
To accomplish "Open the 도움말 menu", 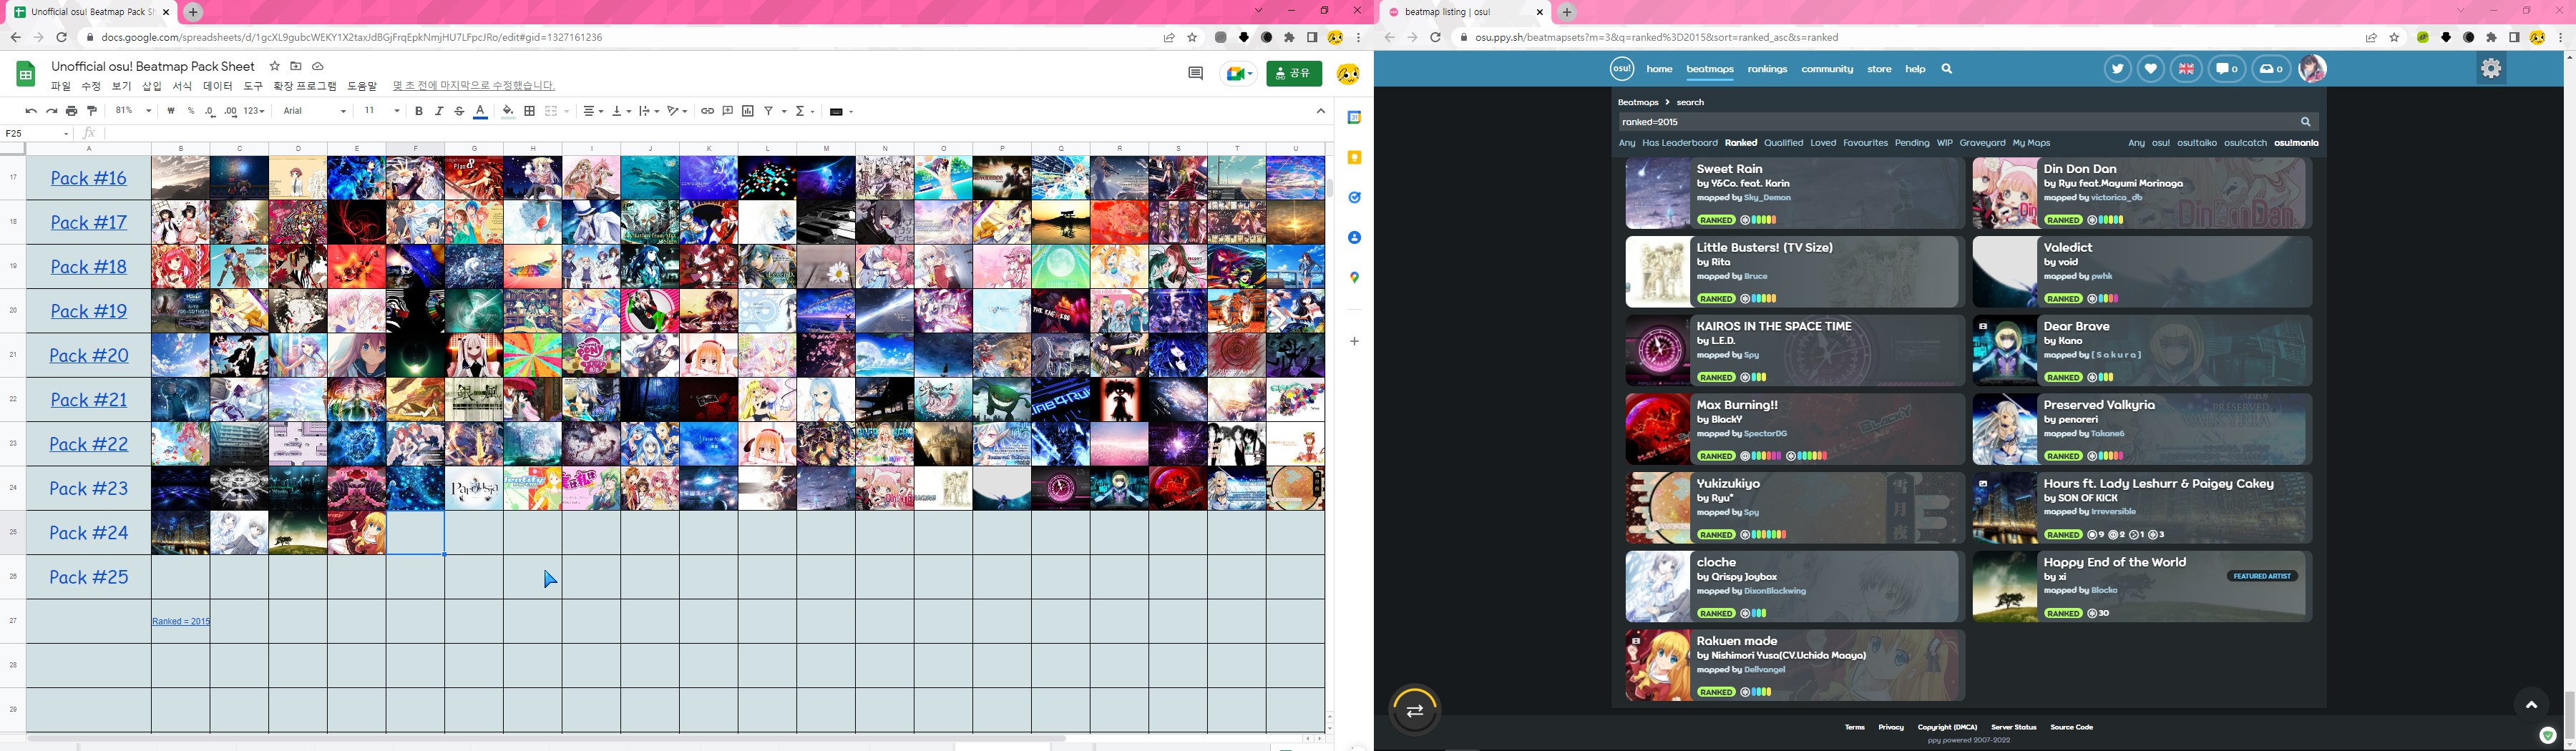I will pos(362,86).
